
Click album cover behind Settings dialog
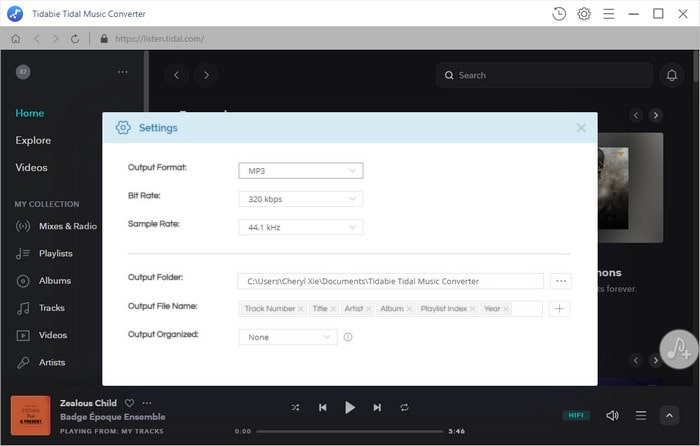tap(630, 188)
